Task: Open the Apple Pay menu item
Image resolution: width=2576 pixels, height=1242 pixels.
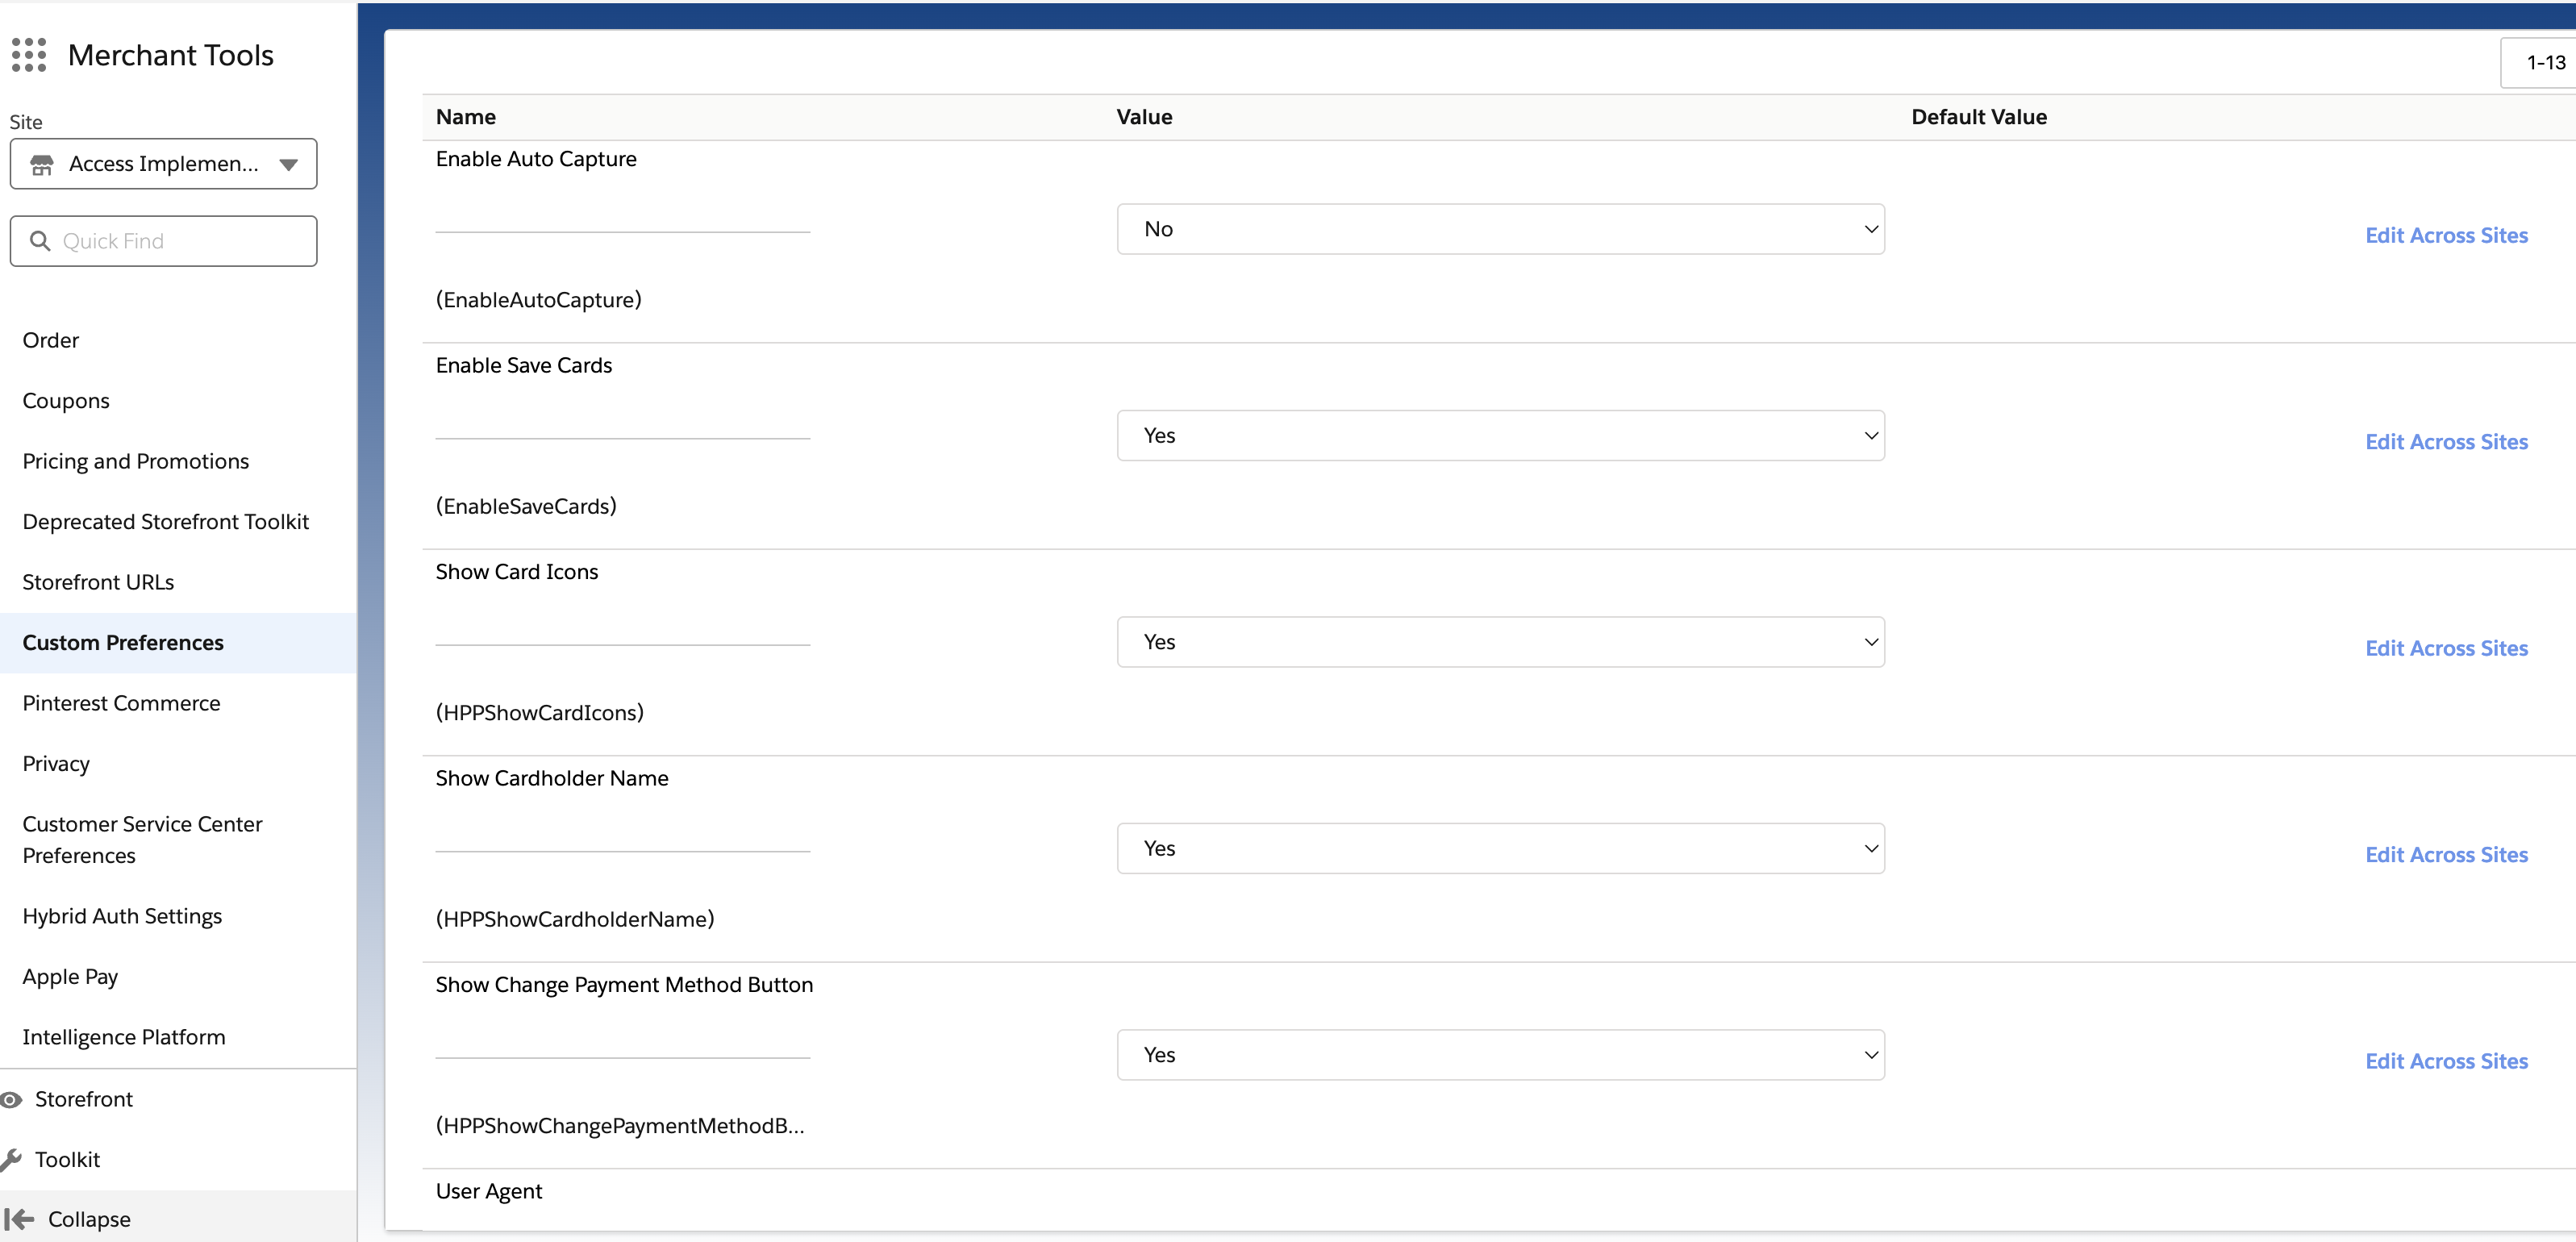Action: point(70,976)
